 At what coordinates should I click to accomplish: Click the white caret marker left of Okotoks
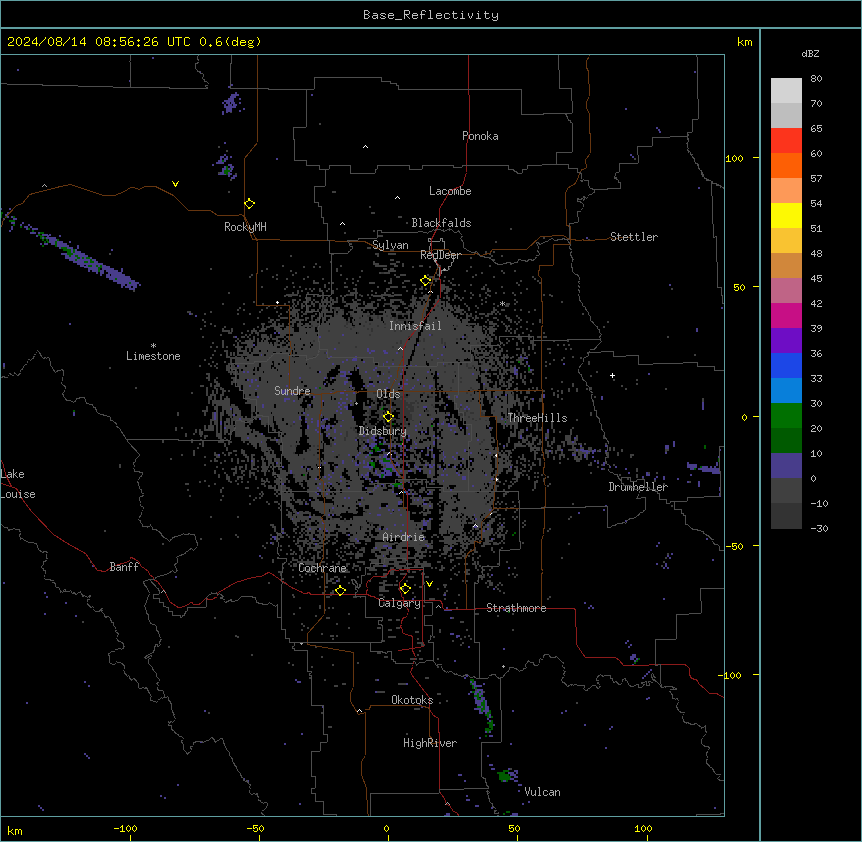pyautogui.click(x=360, y=711)
